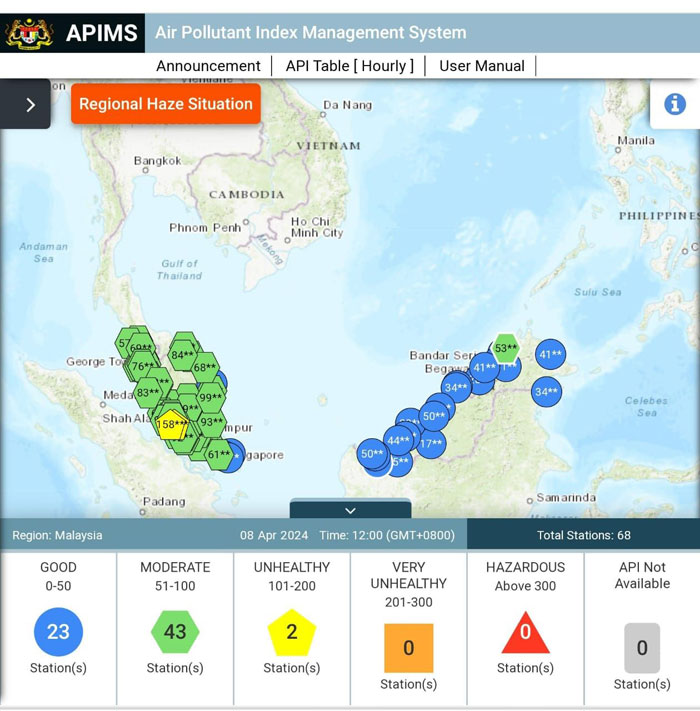
Task: Click the MODERATE 51-100 heading
Action: tap(175, 576)
